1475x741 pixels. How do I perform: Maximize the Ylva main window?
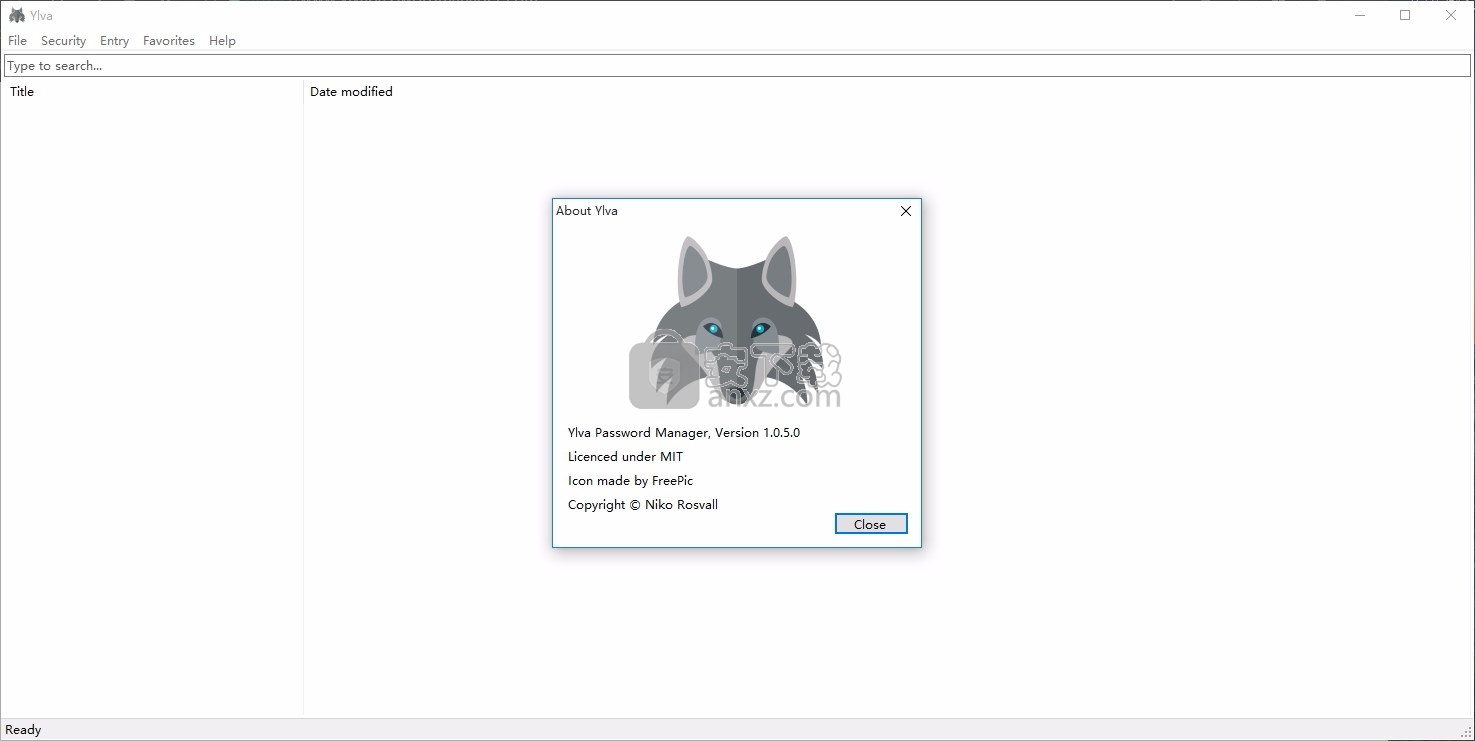pos(1405,15)
